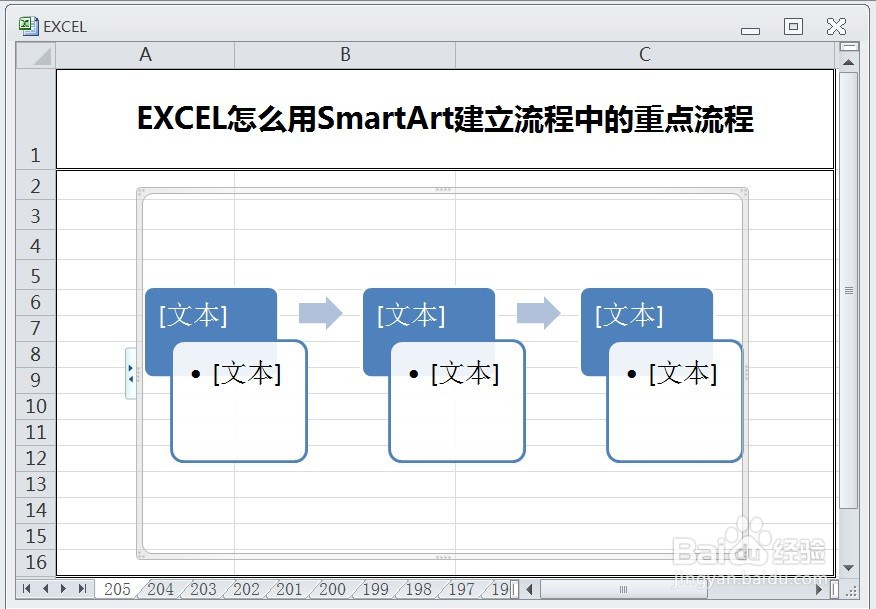Select row 16 header
The width and height of the screenshot is (876, 609).
pyautogui.click(x=36, y=562)
